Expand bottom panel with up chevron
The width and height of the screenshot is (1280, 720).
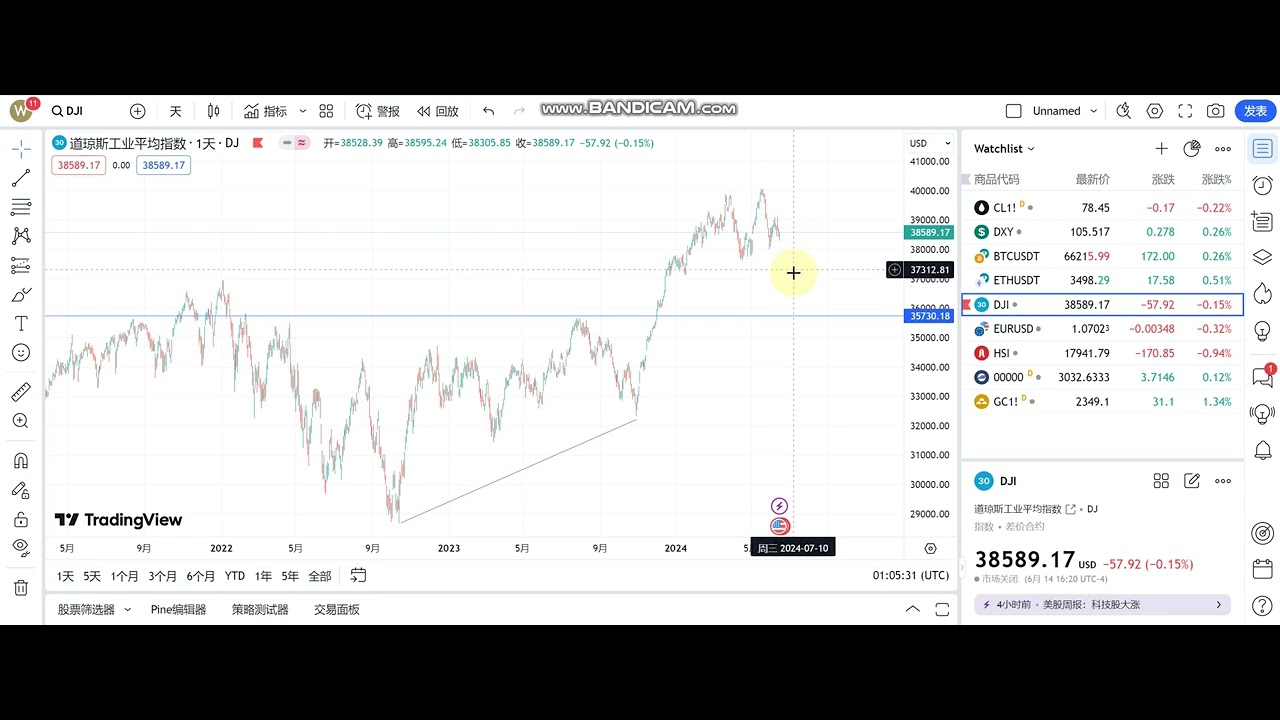pos(912,609)
